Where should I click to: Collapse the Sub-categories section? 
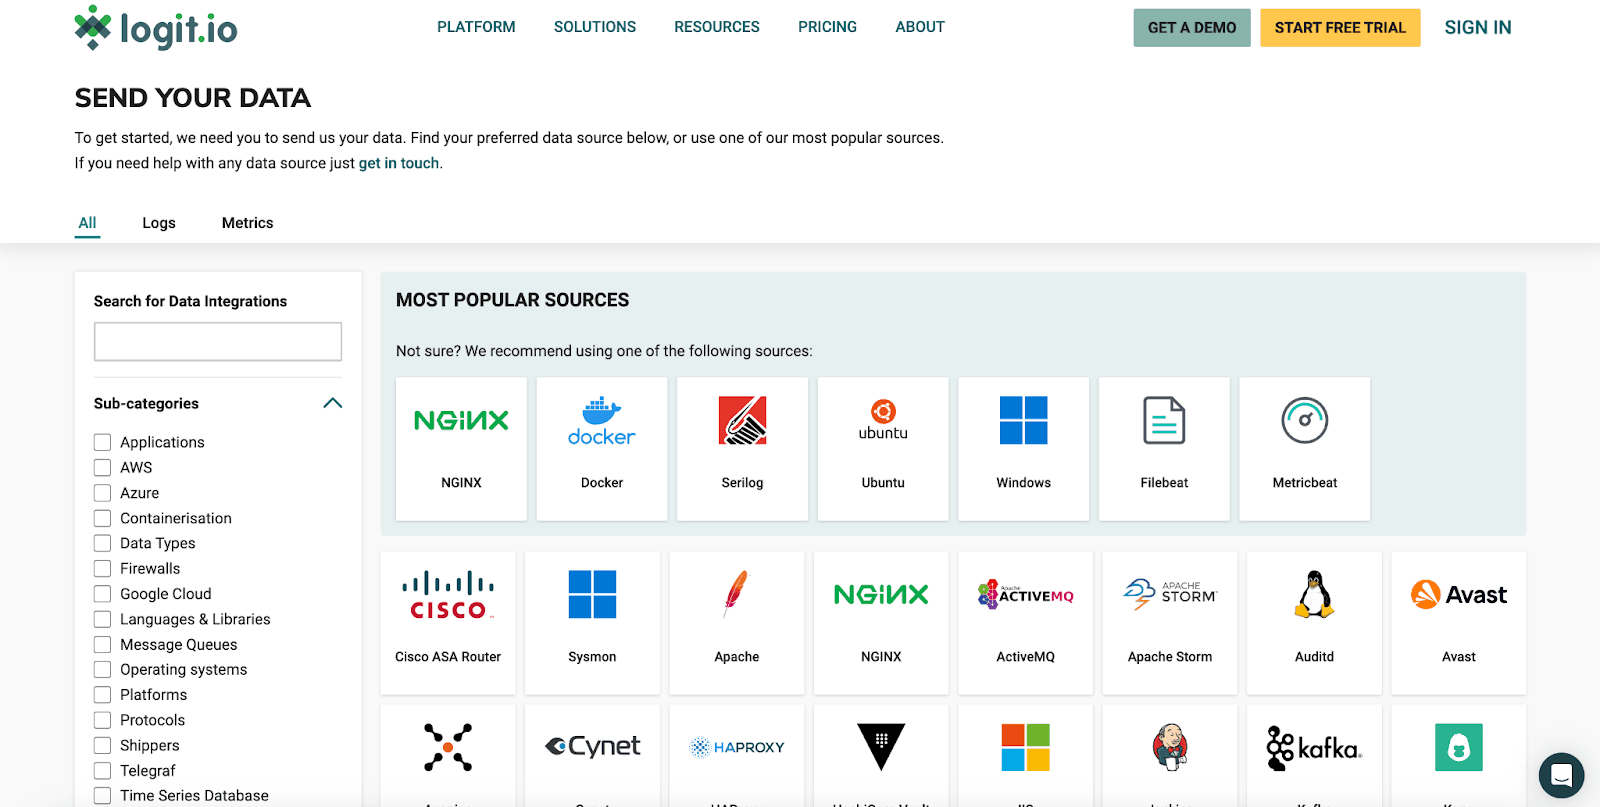coord(333,403)
